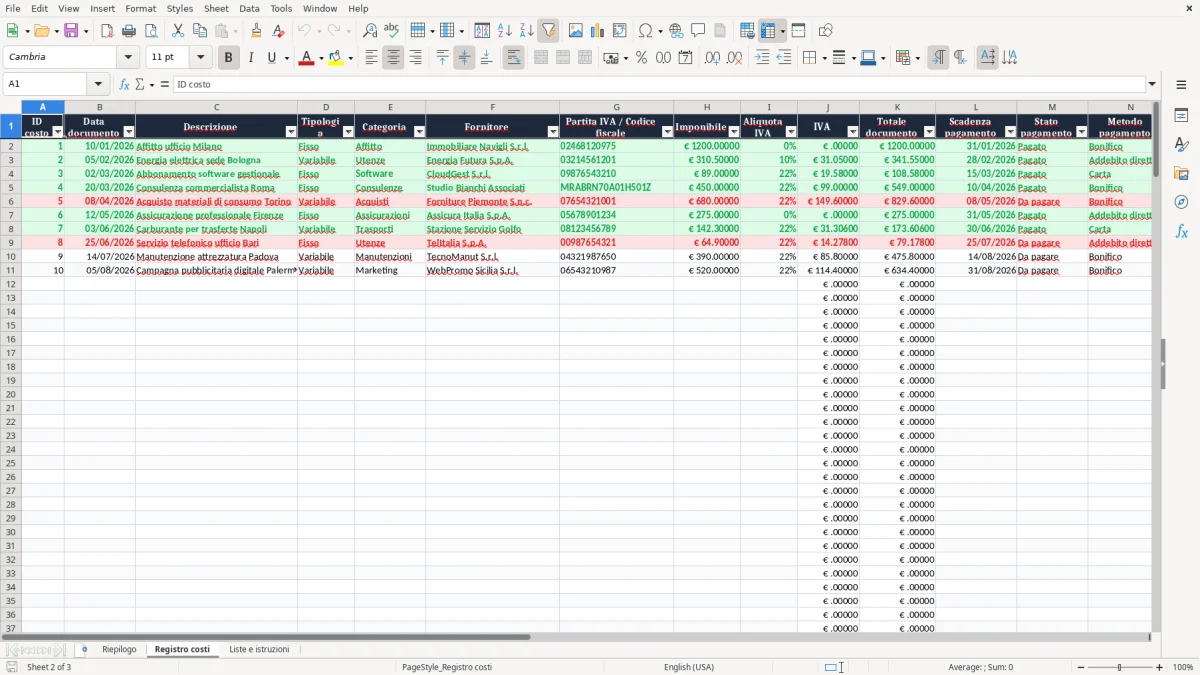Open the Data menu
Screen dimensions: 1200x675
[x=249, y=8]
